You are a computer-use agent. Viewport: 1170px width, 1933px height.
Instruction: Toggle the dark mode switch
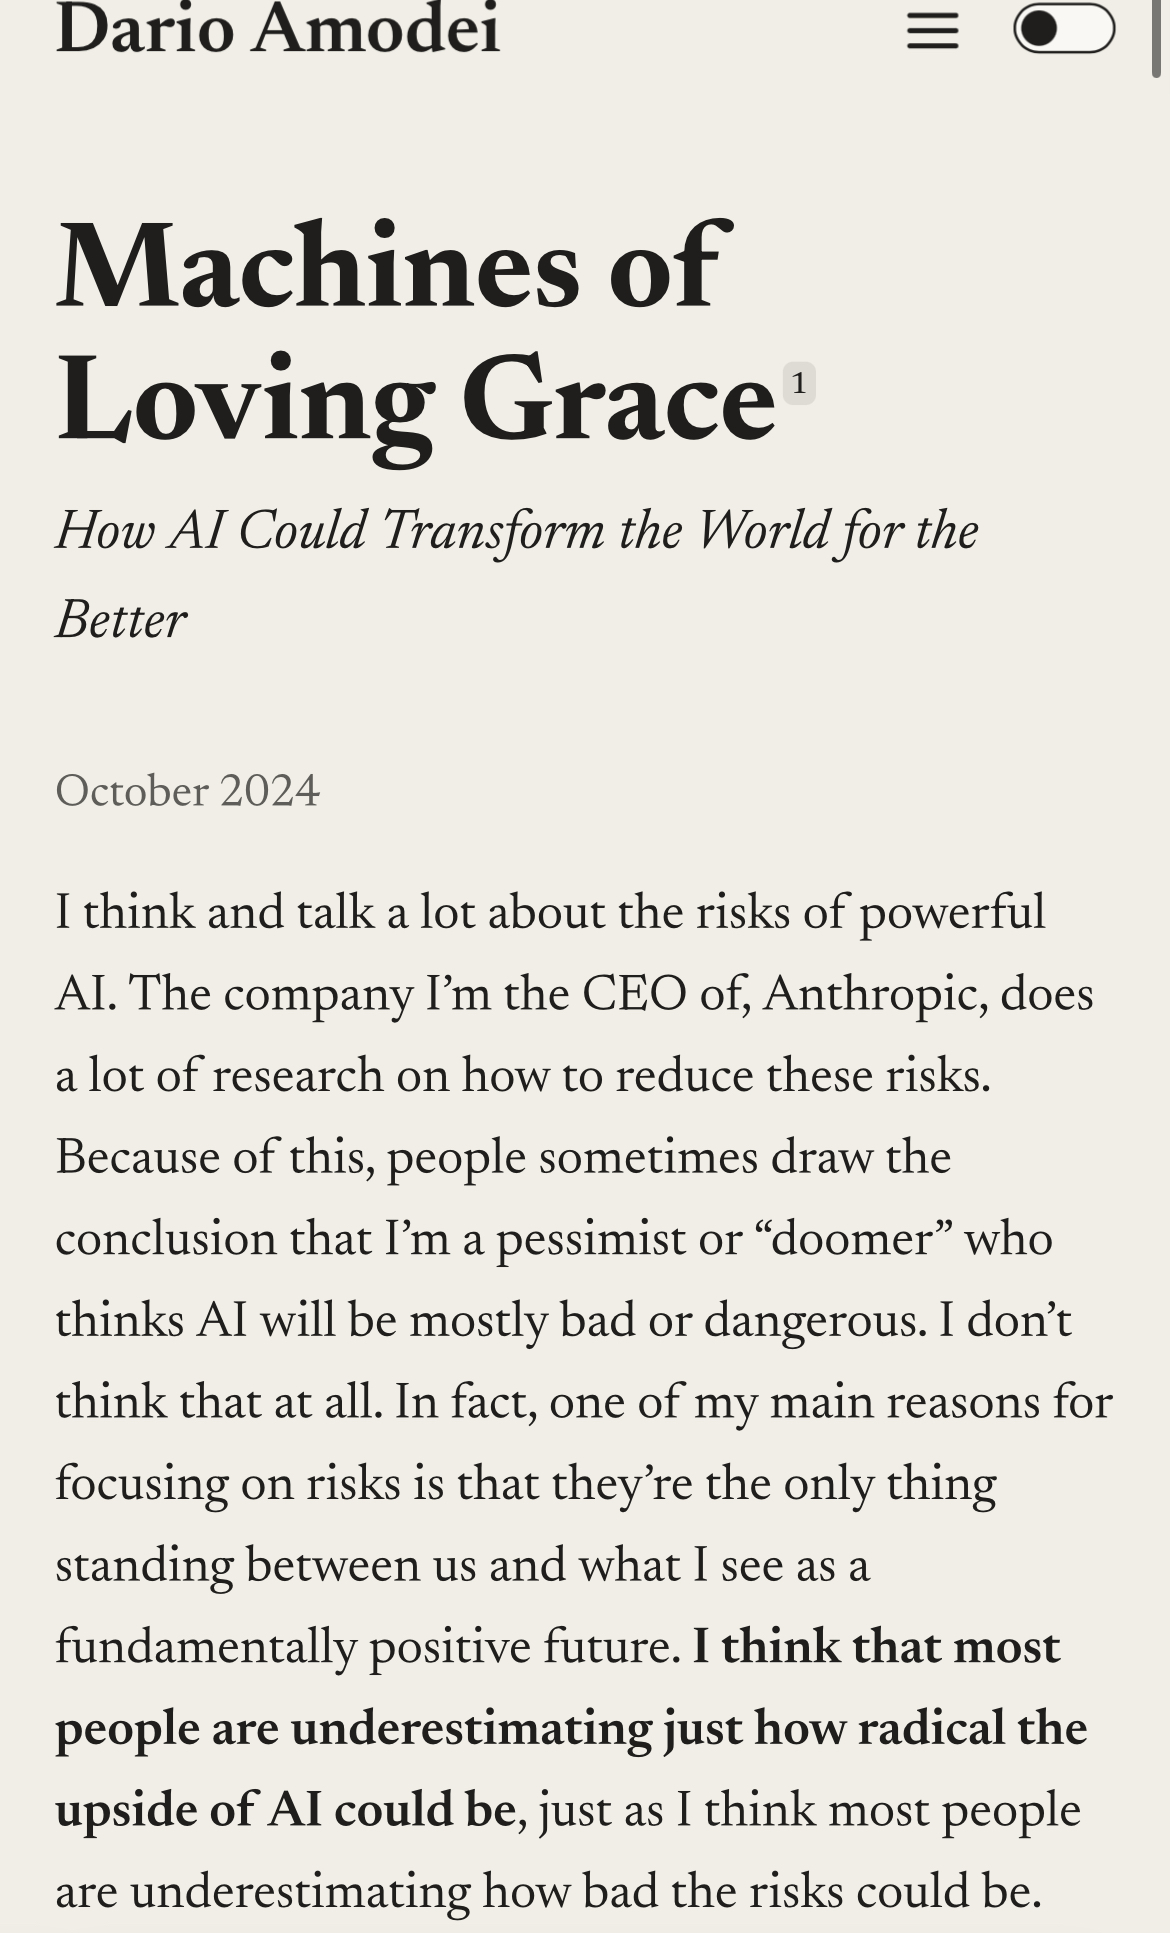coord(1064,28)
